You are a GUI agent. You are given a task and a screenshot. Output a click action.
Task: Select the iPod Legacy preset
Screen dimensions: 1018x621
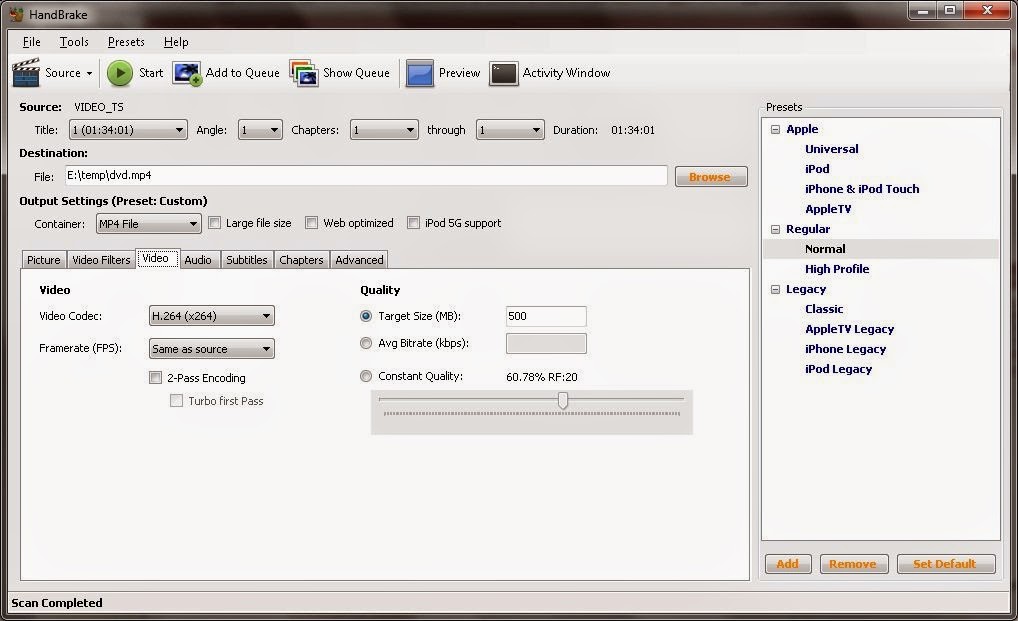(x=838, y=369)
